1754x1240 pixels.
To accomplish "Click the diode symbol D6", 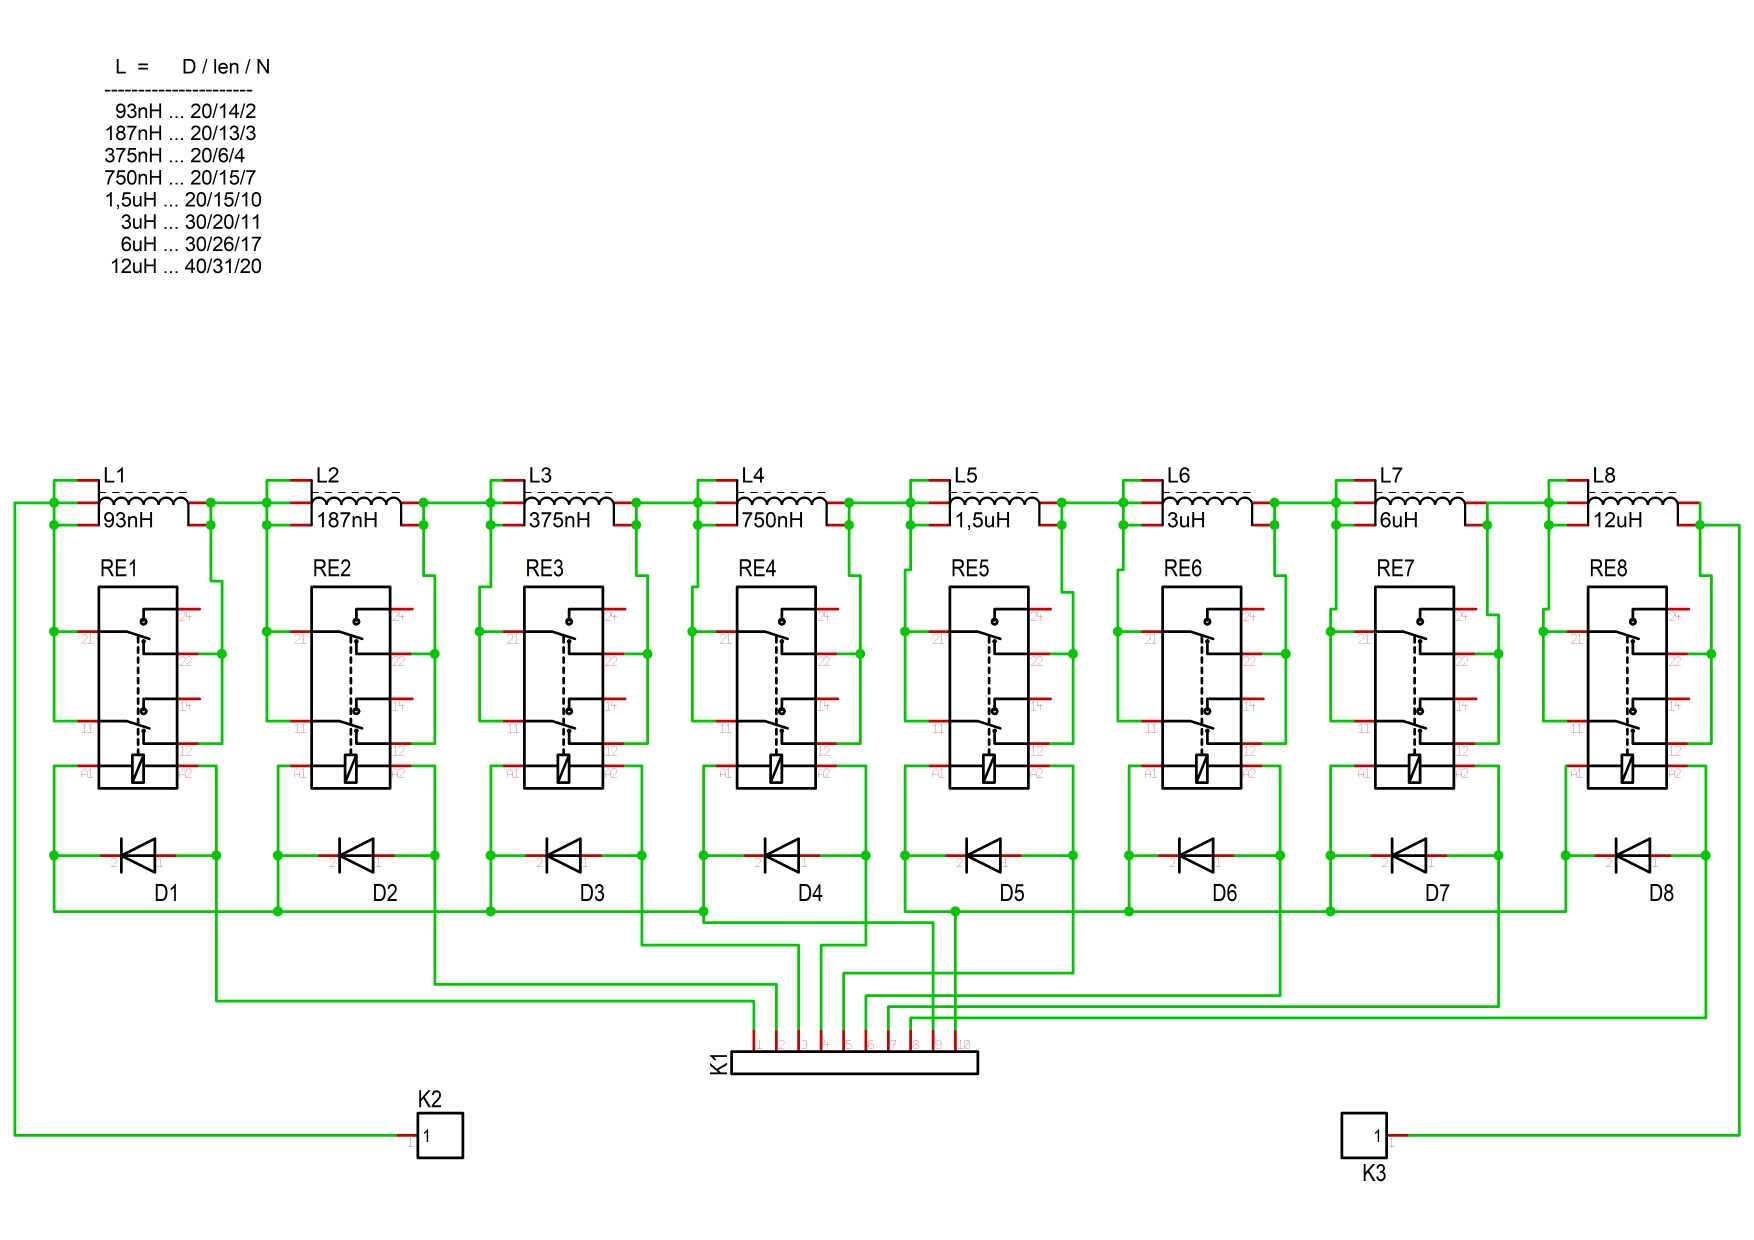I will [1196, 856].
